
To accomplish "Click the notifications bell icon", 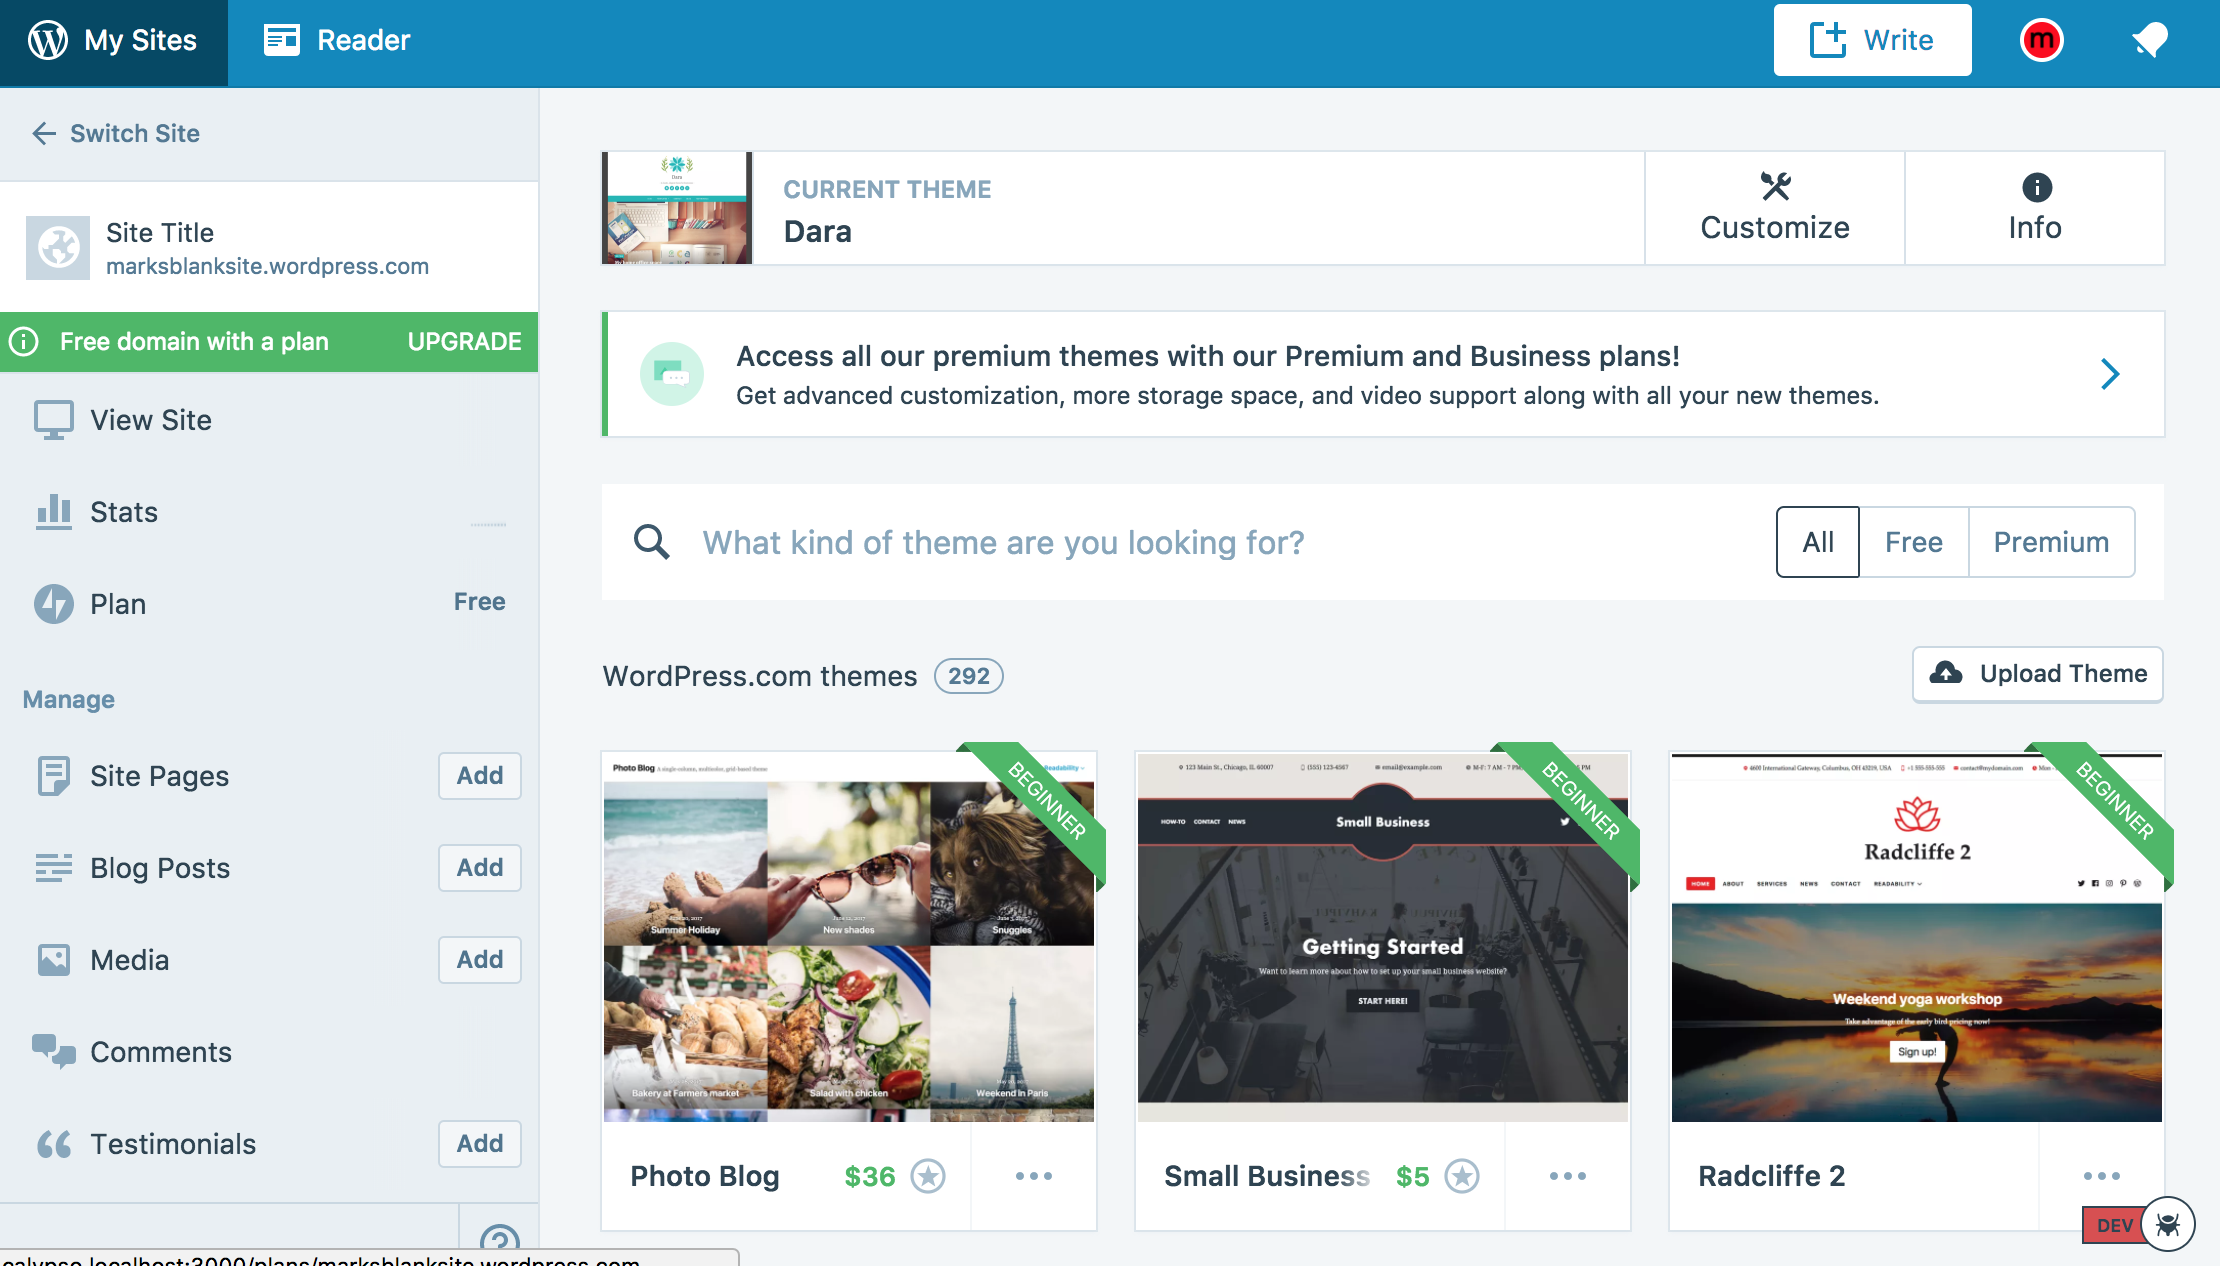I will [2149, 40].
